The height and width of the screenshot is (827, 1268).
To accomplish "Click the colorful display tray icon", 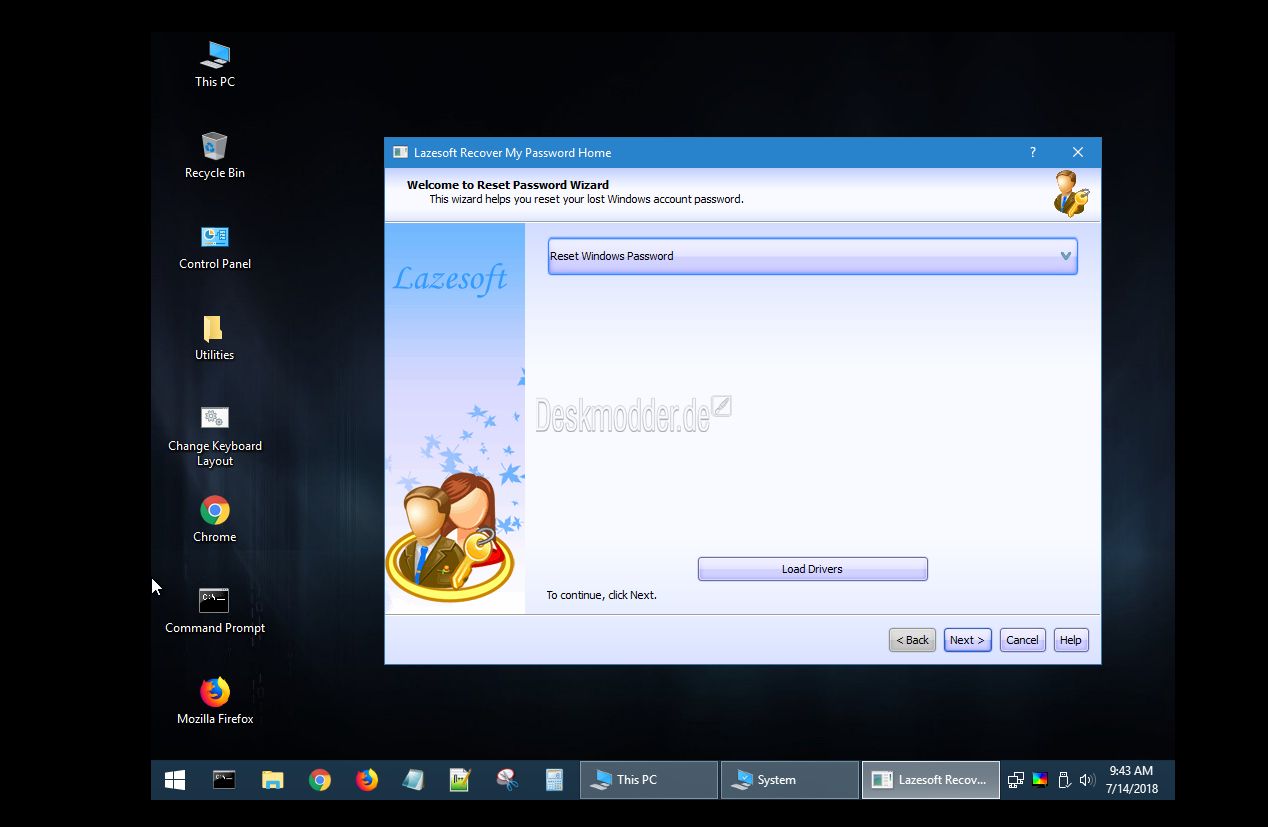I will (1040, 780).
